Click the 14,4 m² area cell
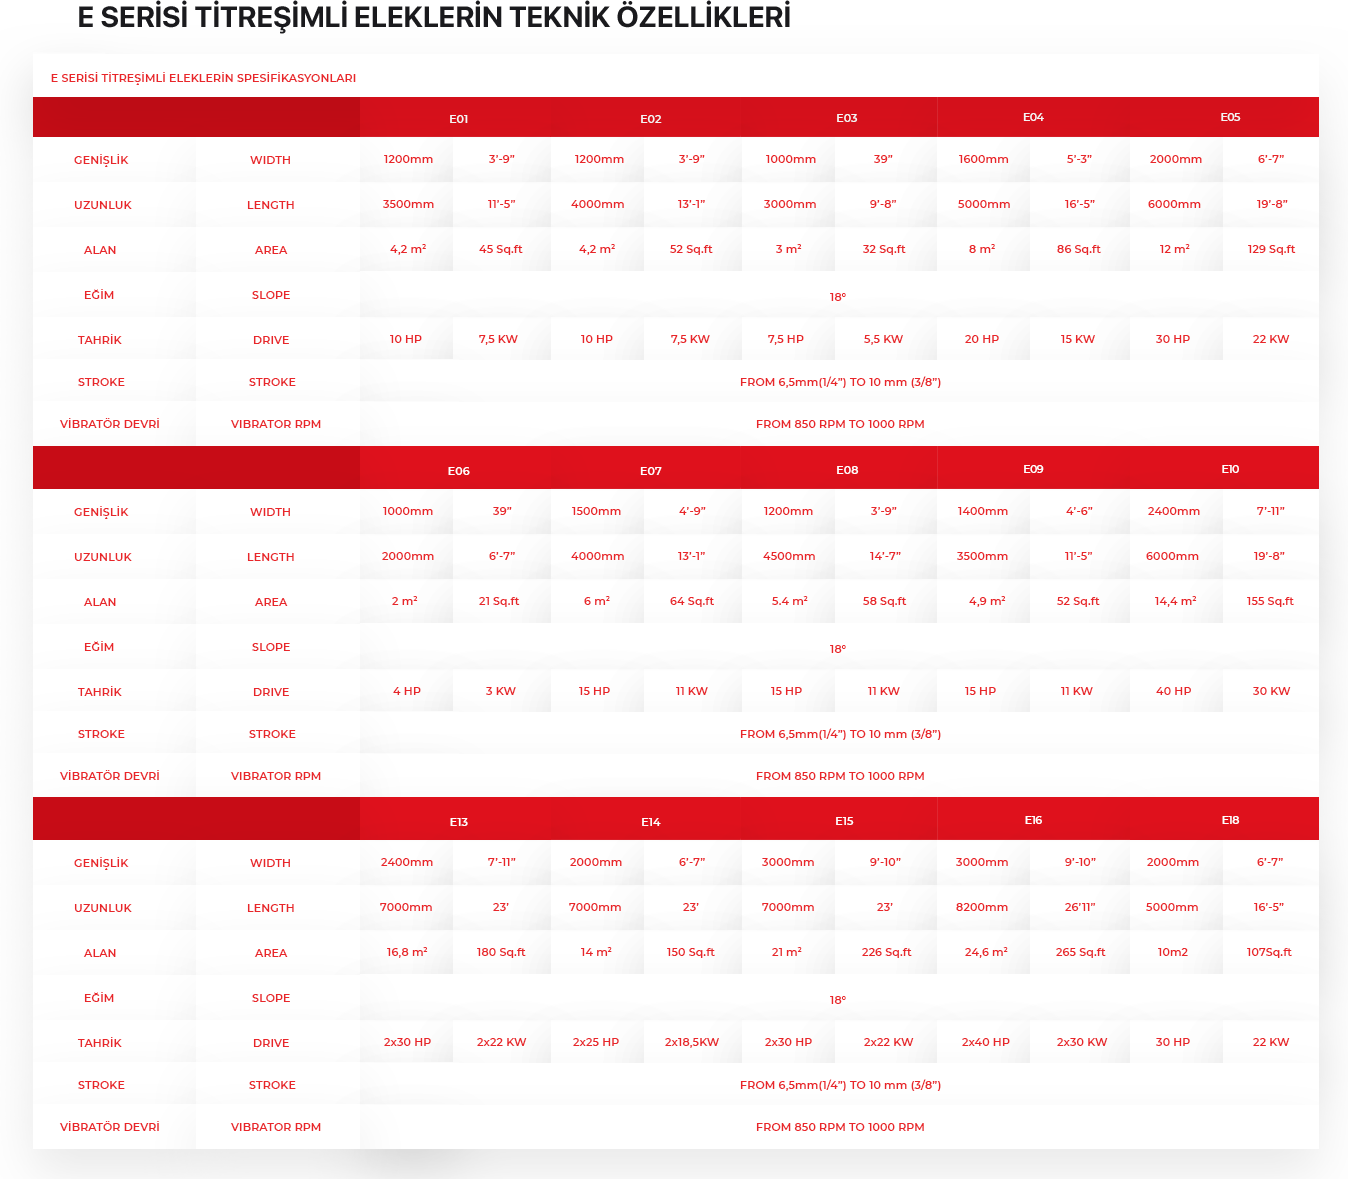 [x=1175, y=601]
